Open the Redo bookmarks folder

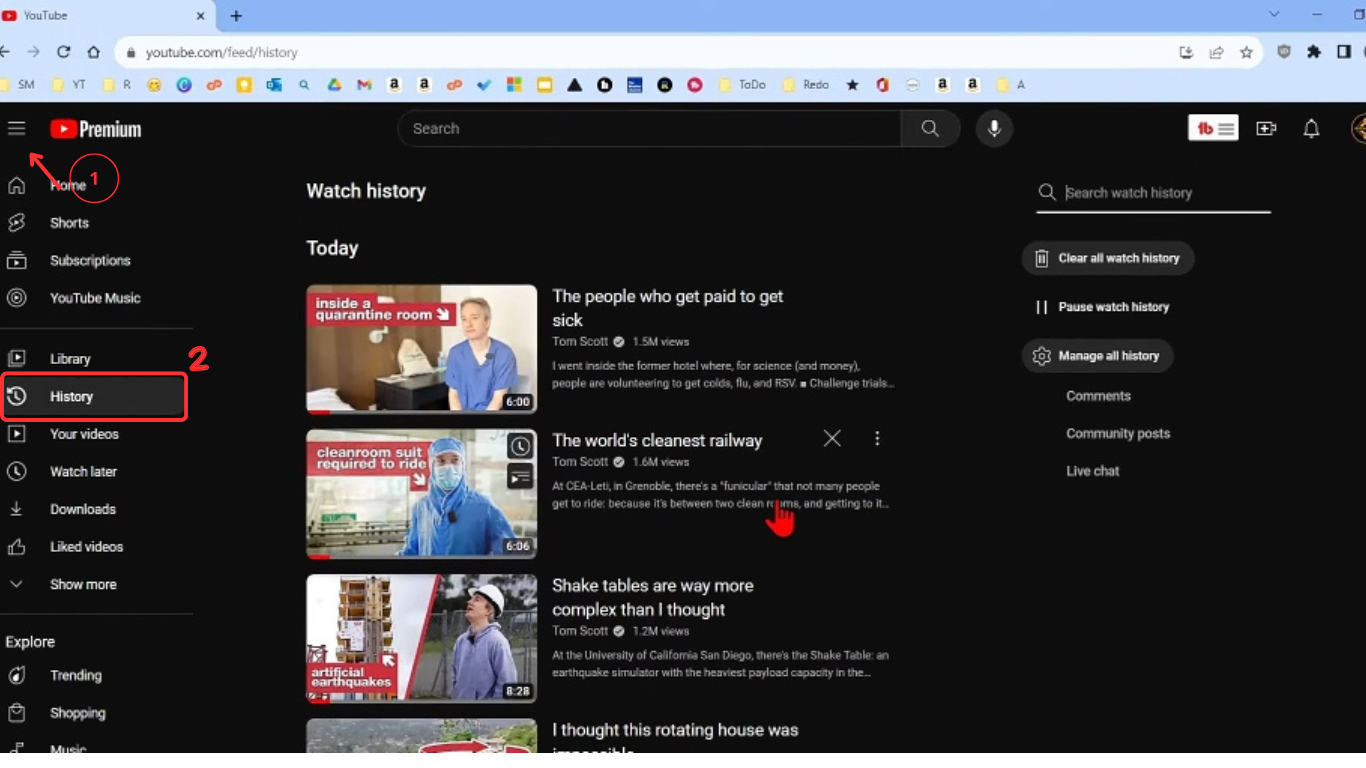[806, 85]
